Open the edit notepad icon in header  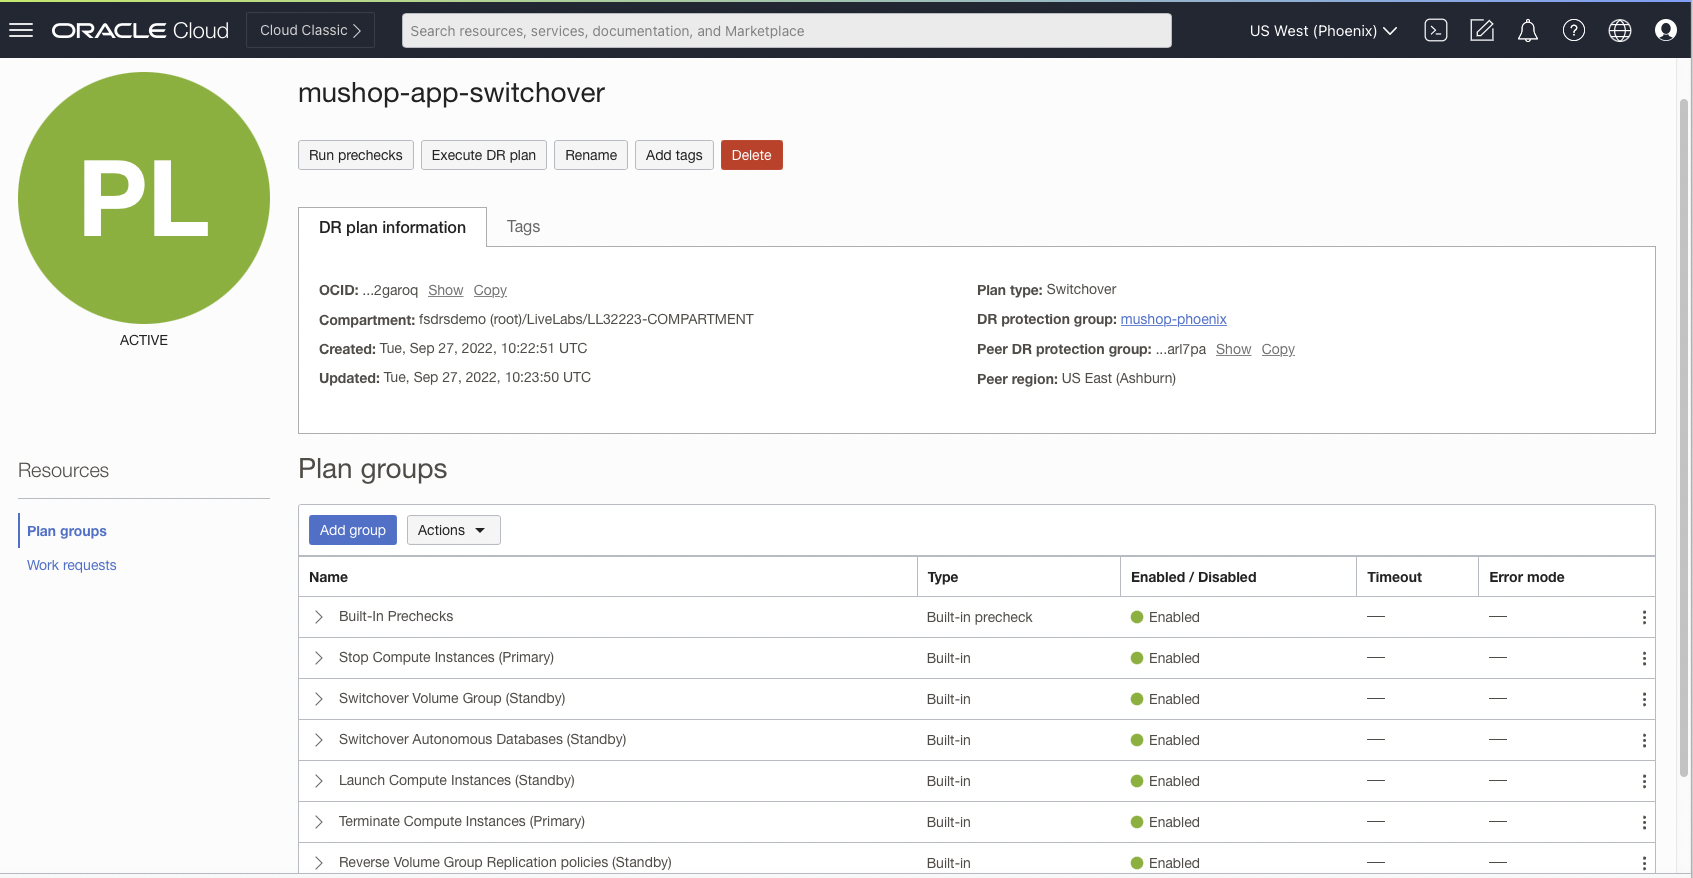point(1481,31)
